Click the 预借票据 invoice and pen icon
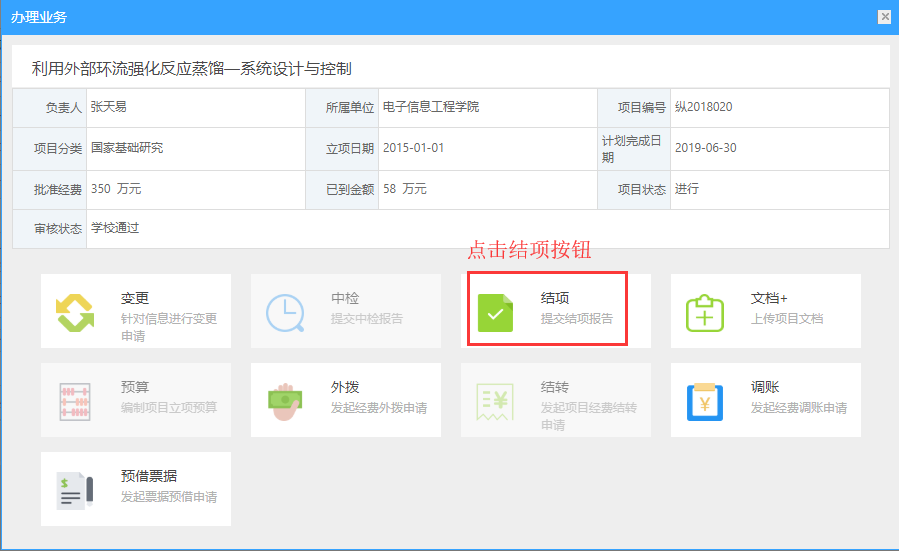 (x=75, y=489)
